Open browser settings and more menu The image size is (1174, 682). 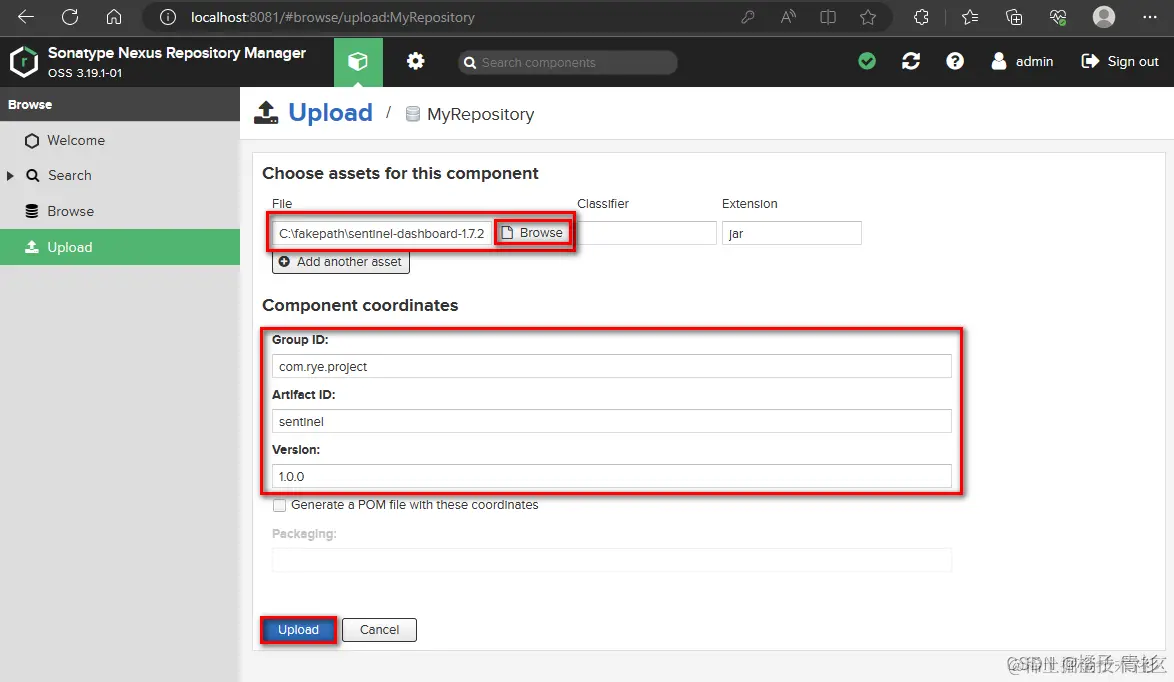click(x=1150, y=16)
